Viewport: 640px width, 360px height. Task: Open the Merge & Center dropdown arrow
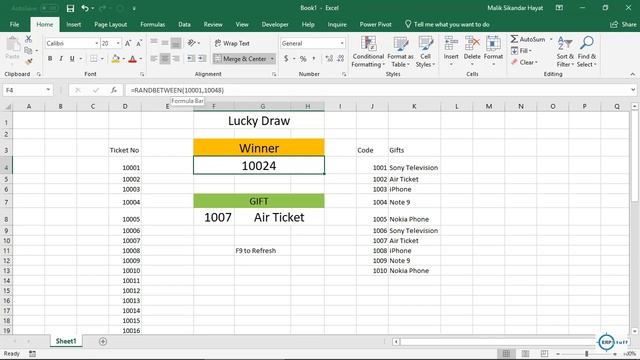pos(272,59)
